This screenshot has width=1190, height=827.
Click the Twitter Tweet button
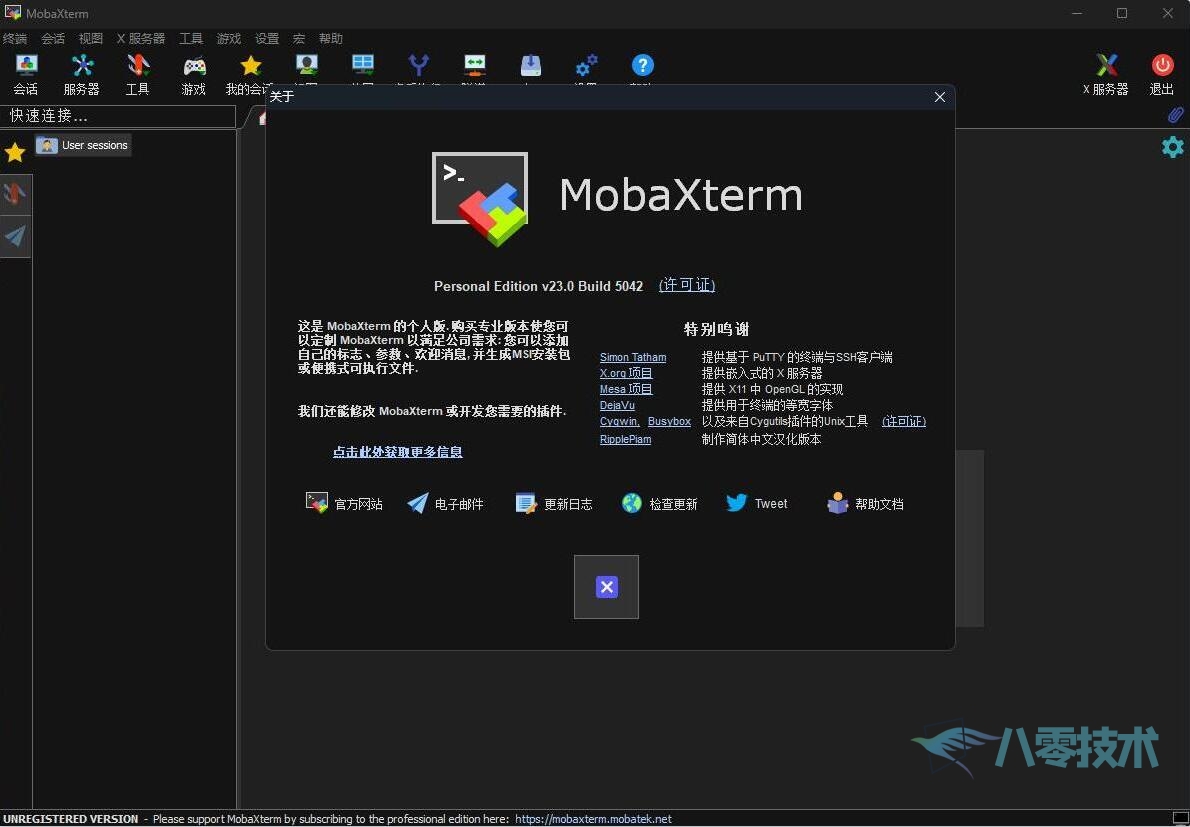coord(757,503)
